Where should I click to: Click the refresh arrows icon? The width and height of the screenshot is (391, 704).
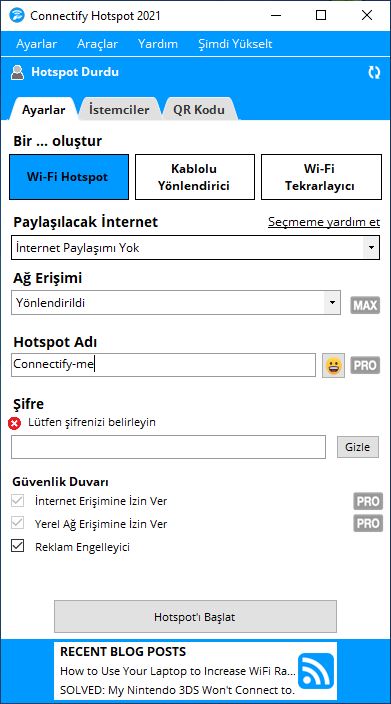[x=374, y=73]
